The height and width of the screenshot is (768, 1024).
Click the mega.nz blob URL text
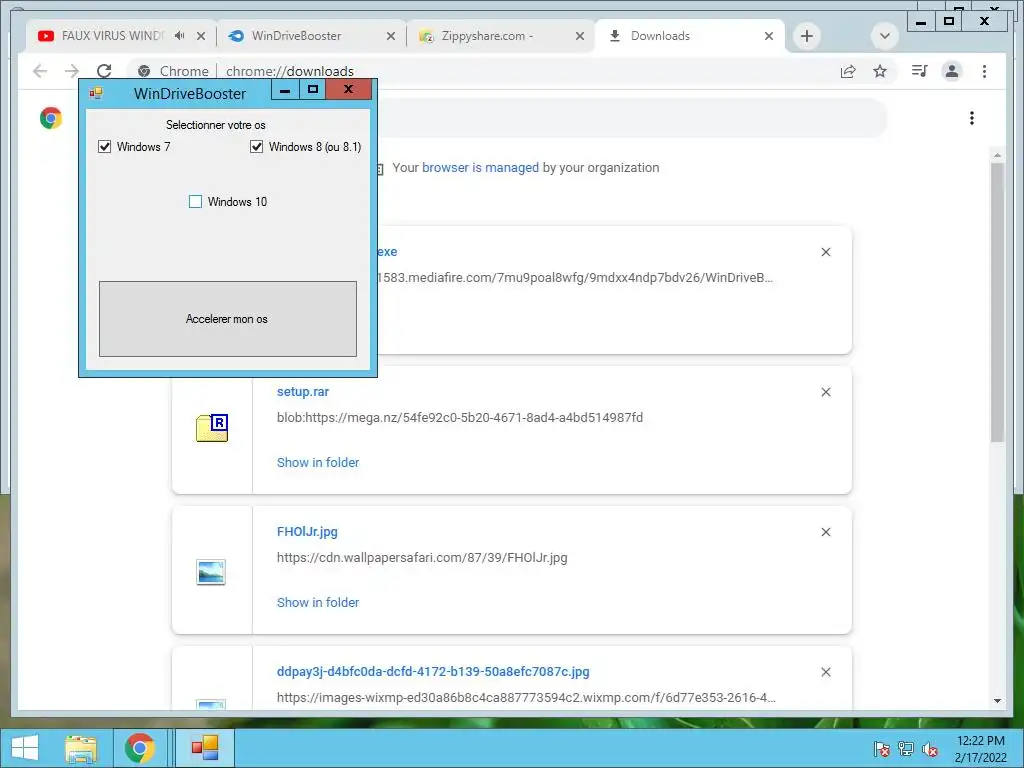[460, 417]
